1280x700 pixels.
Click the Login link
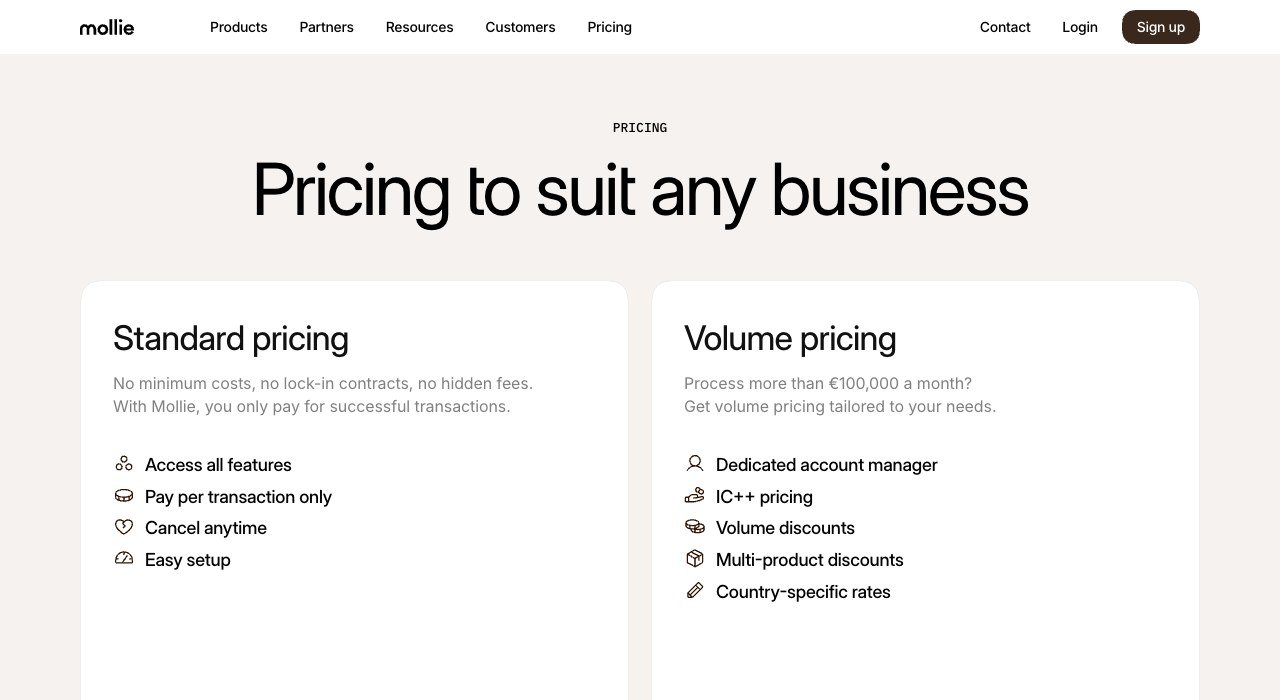pyautogui.click(x=1080, y=27)
